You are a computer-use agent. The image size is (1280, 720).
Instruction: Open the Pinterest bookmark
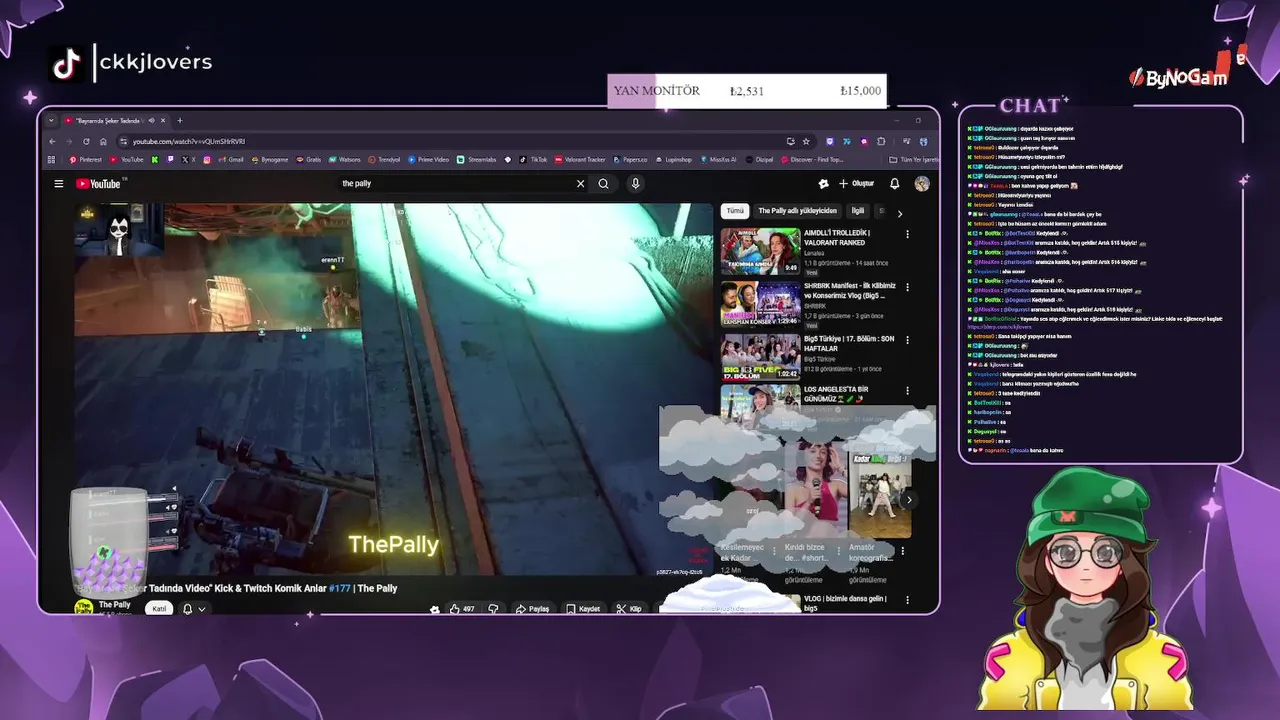coord(86,160)
